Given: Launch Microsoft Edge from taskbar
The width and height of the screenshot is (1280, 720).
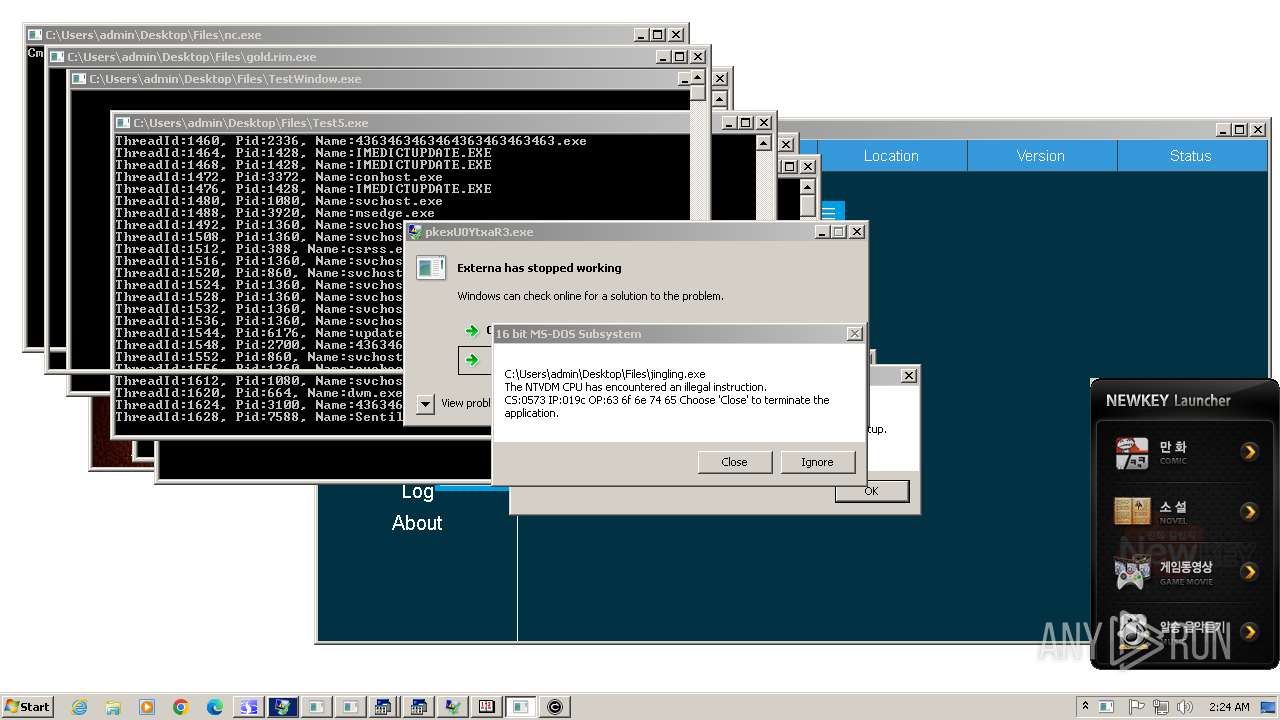Looking at the screenshot, I should 215,707.
